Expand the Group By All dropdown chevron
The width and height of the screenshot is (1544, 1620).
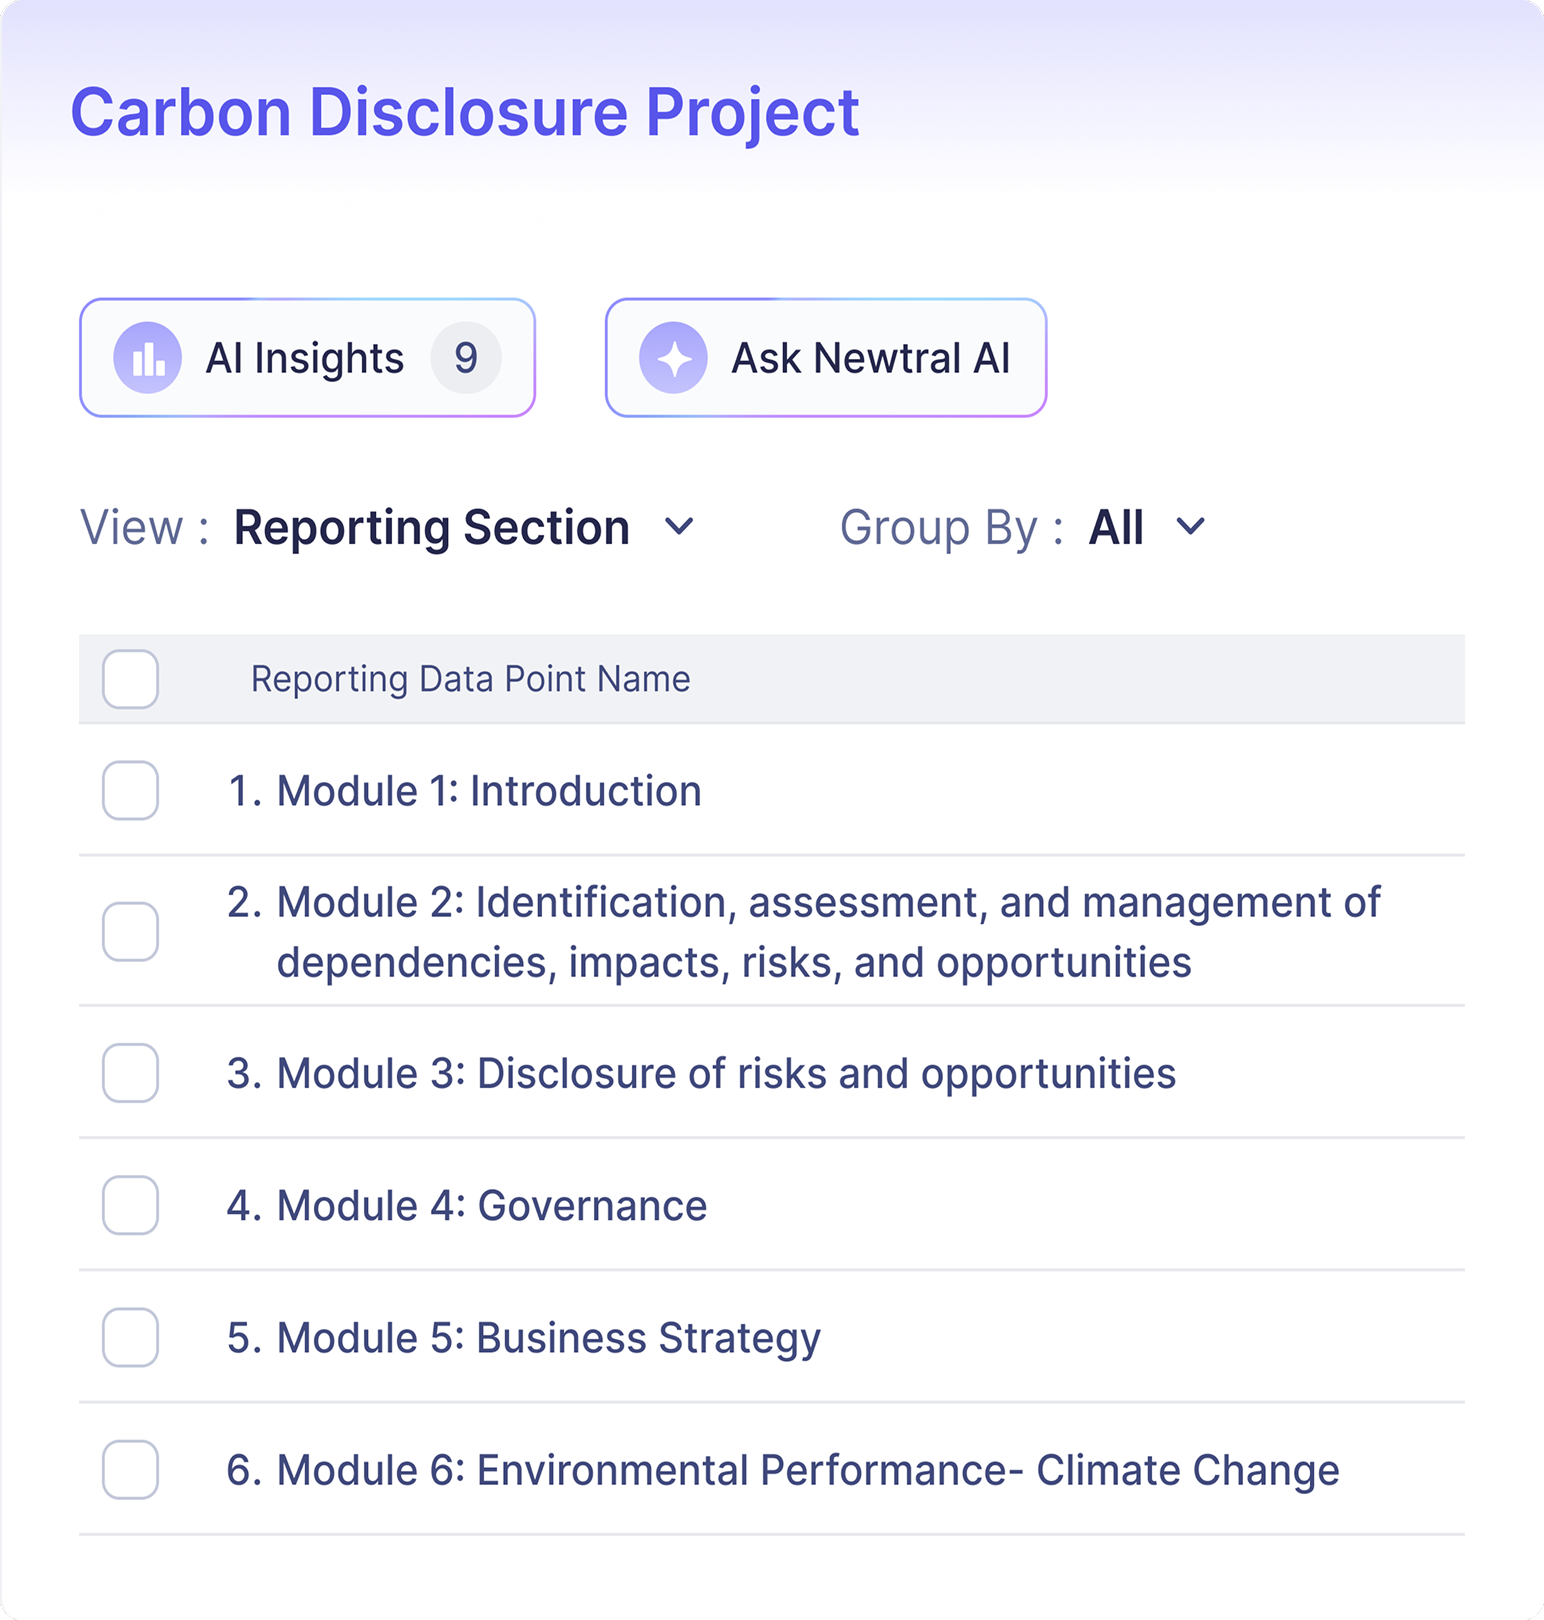1190,526
